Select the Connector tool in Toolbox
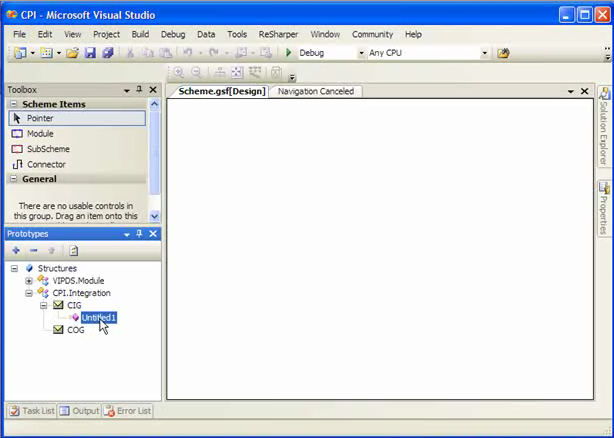The image size is (614, 438). click(x=46, y=164)
